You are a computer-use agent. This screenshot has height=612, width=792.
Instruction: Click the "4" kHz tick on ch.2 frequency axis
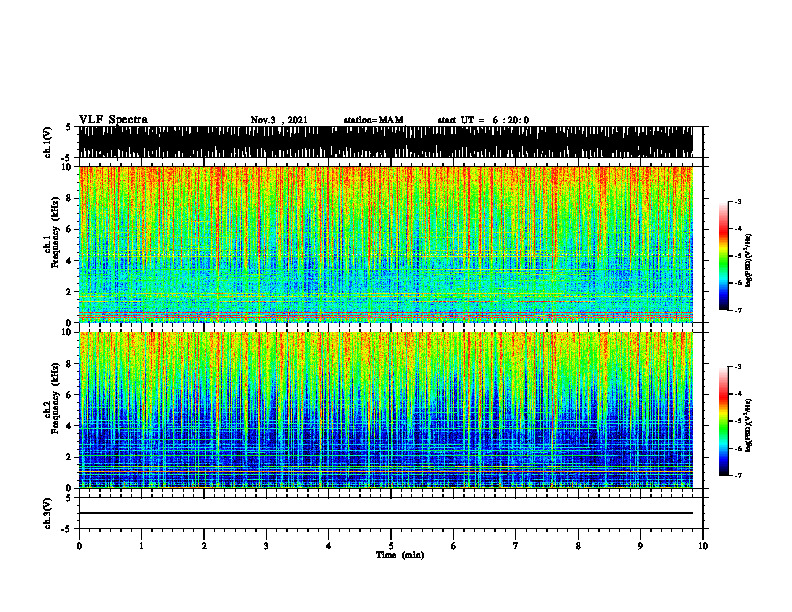click(70, 426)
